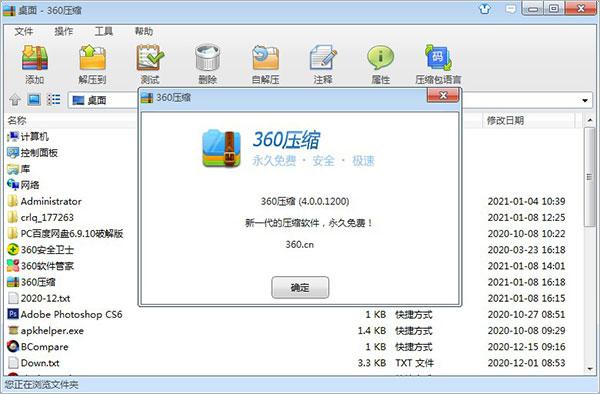Go up one folder with the arrow icon
600x394 pixels.
click(15, 100)
